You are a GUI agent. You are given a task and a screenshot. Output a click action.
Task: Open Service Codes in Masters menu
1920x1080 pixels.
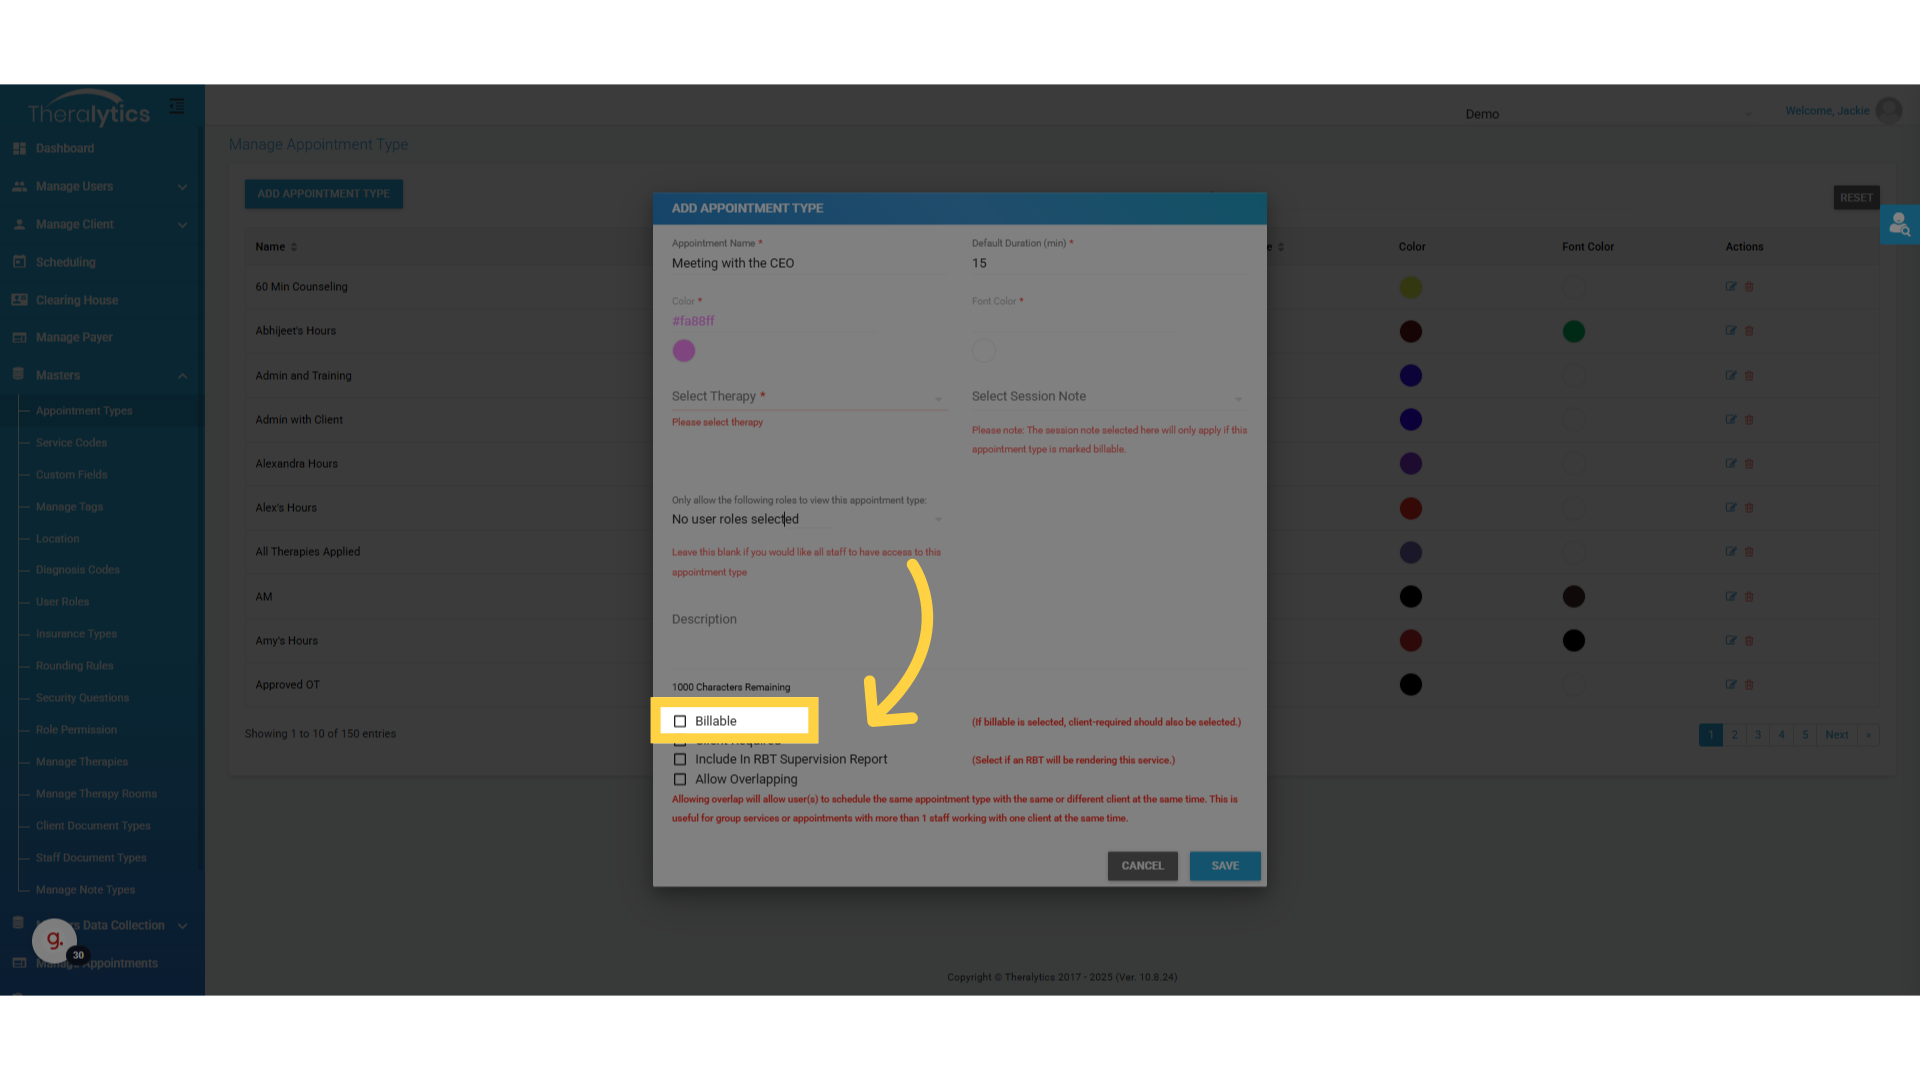coord(71,443)
